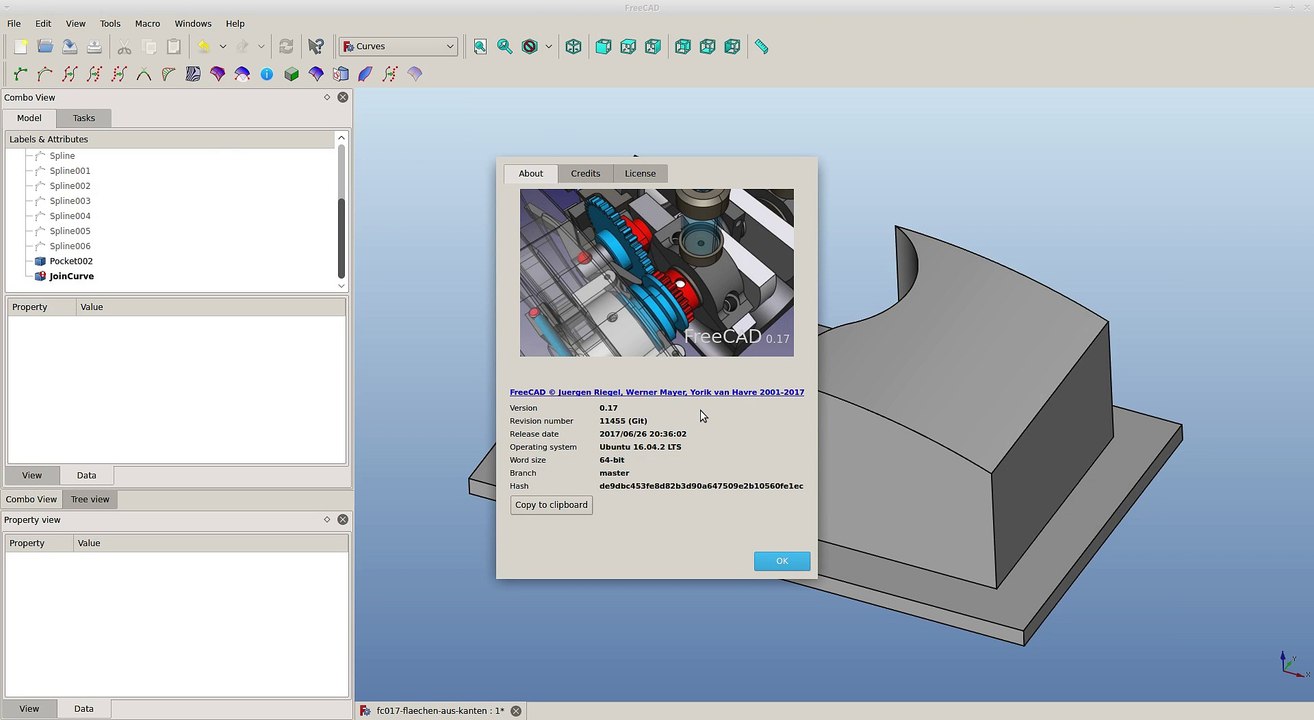Open the Edit menu
The image size is (1314, 720).
(43, 23)
